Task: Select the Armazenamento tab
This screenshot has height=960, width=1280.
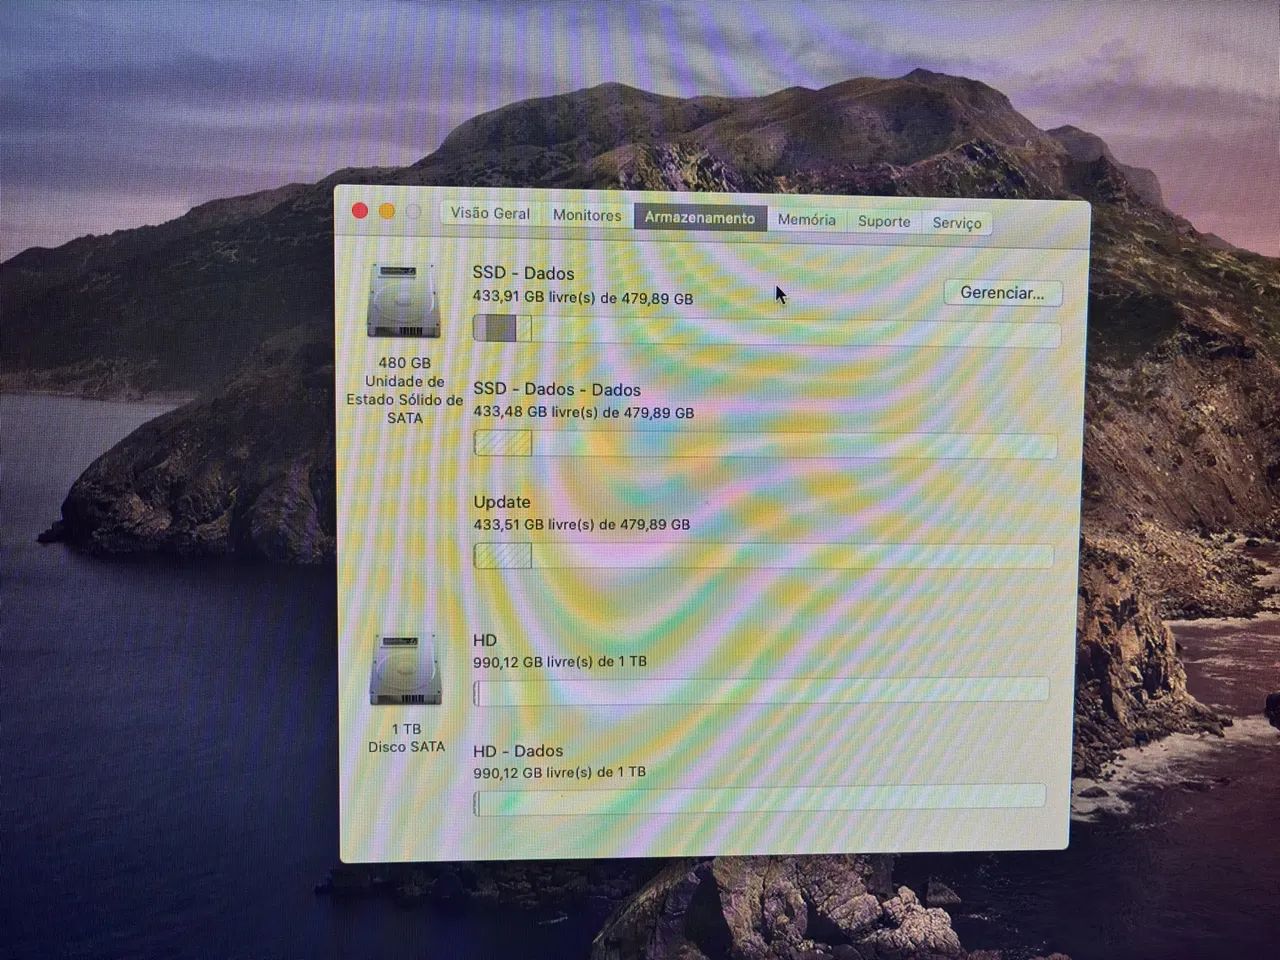Action: pos(700,217)
